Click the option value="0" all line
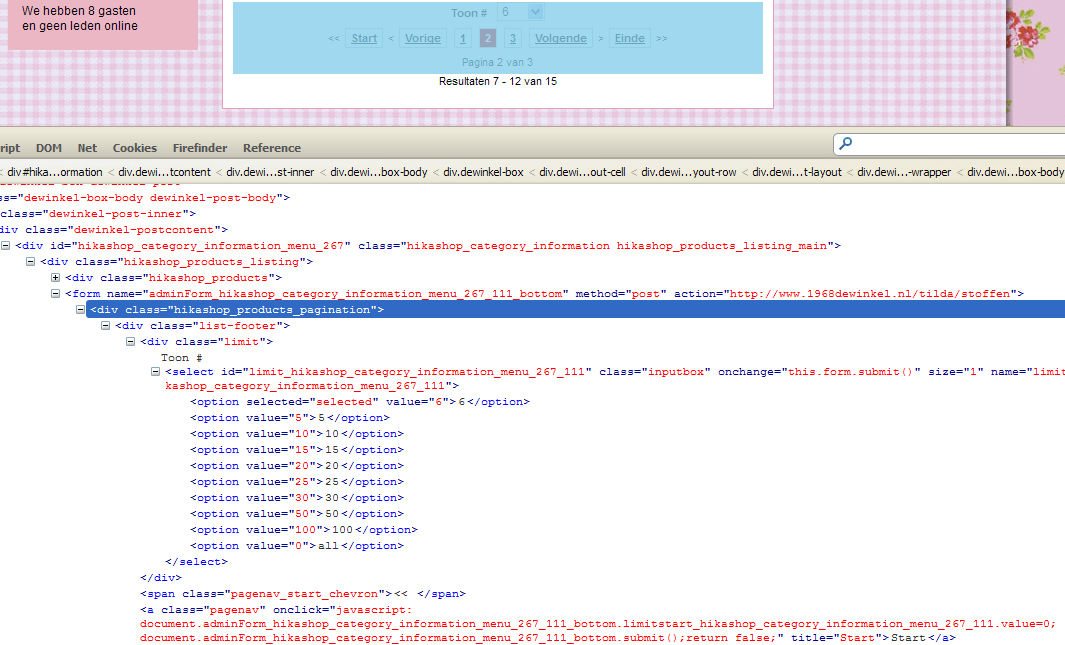Image resolution: width=1065 pixels, height=645 pixels. [x=297, y=546]
